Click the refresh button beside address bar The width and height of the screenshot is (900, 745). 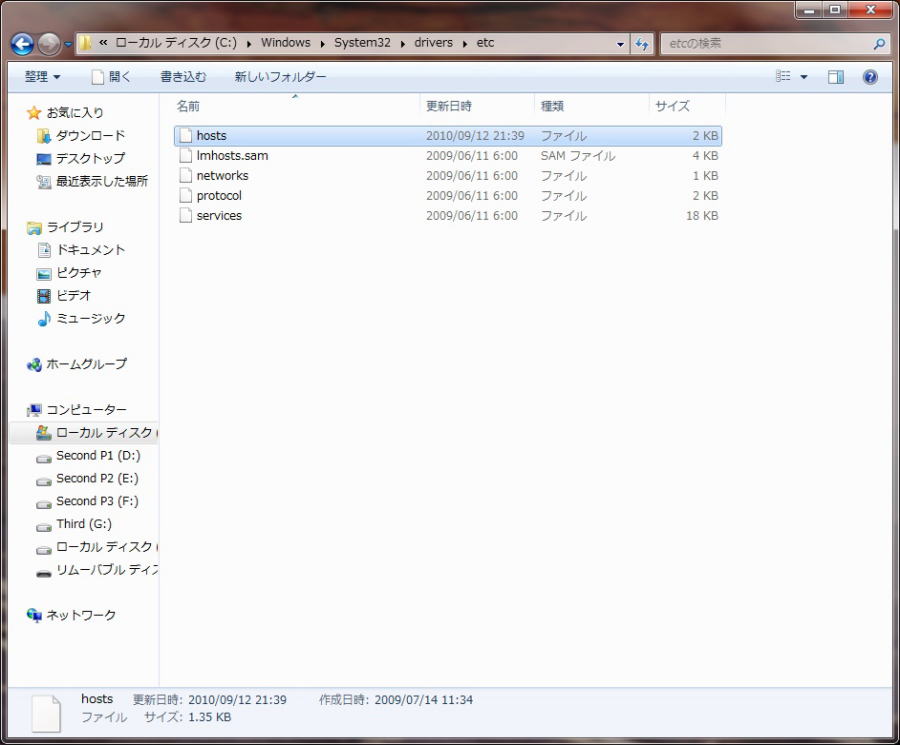[642, 44]
